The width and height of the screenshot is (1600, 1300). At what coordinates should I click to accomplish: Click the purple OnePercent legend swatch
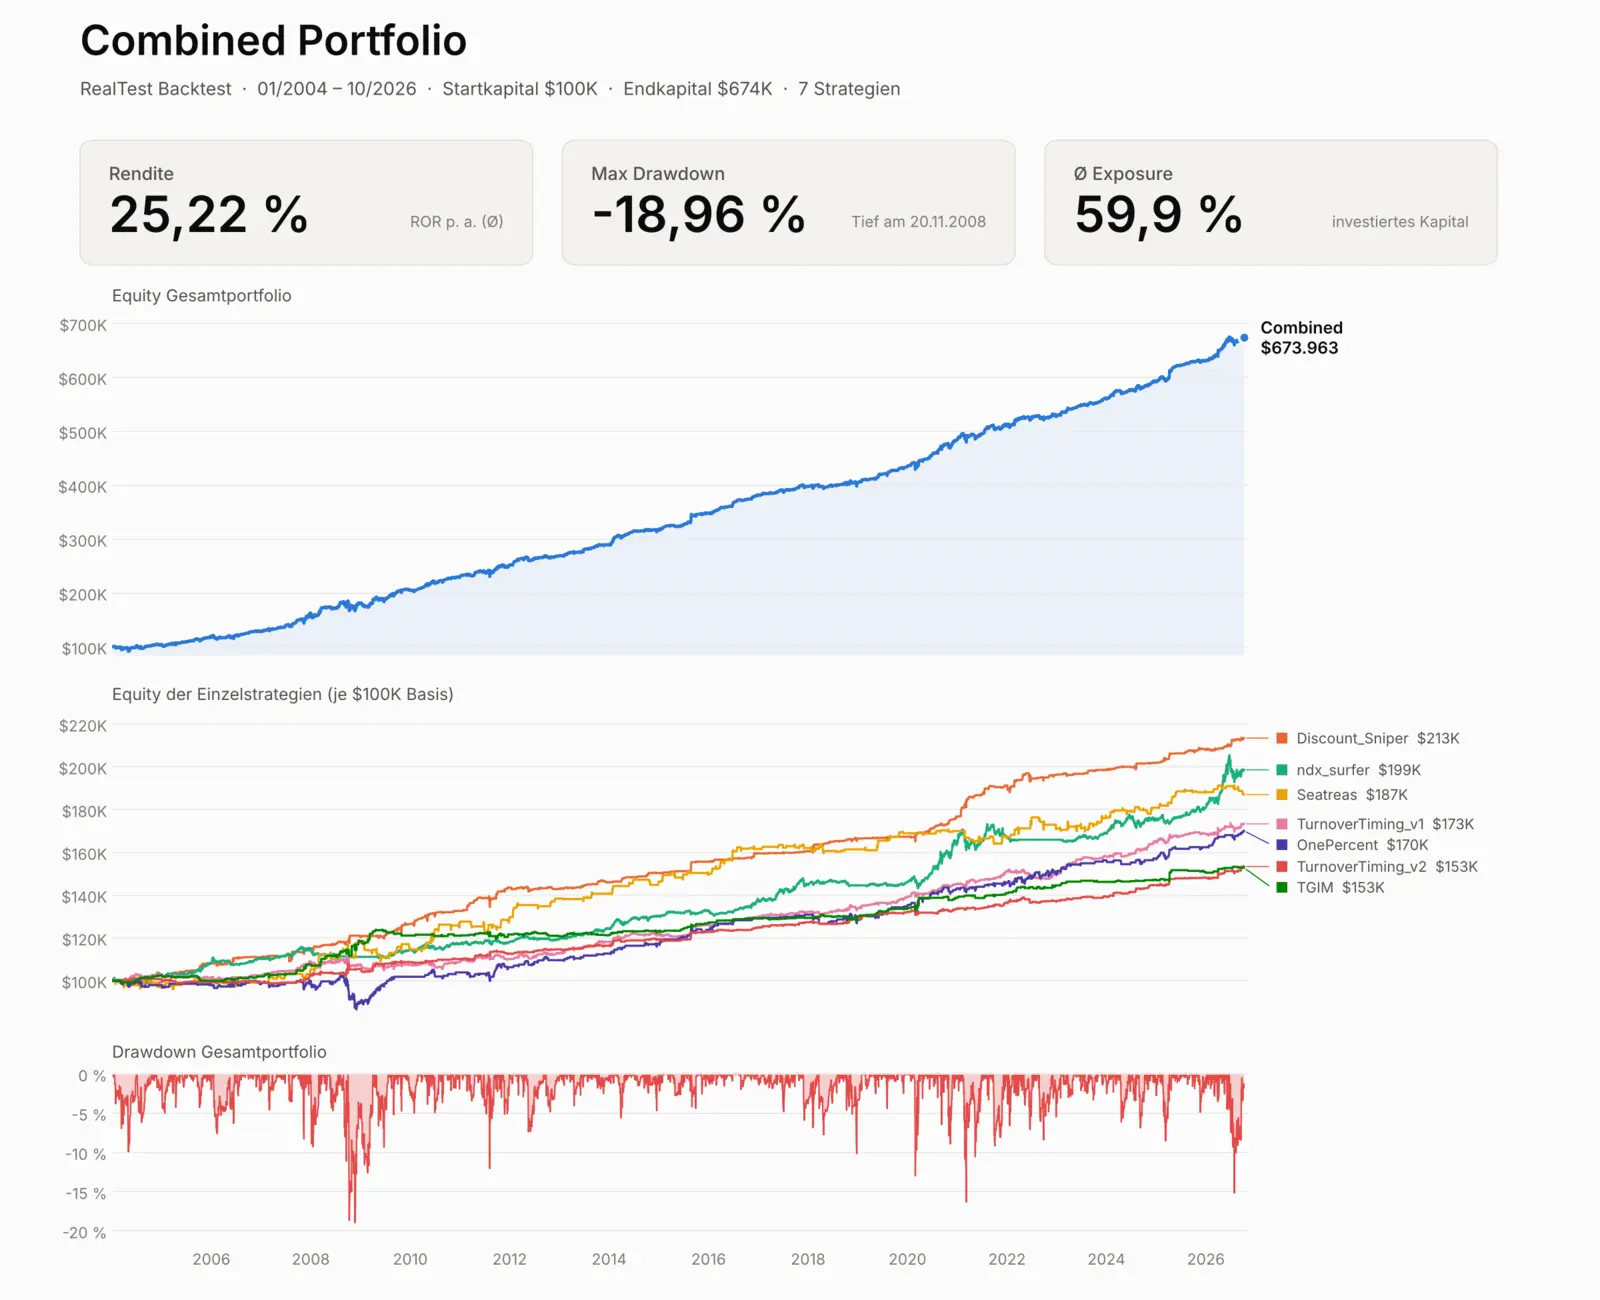[x=1282, y=845]
